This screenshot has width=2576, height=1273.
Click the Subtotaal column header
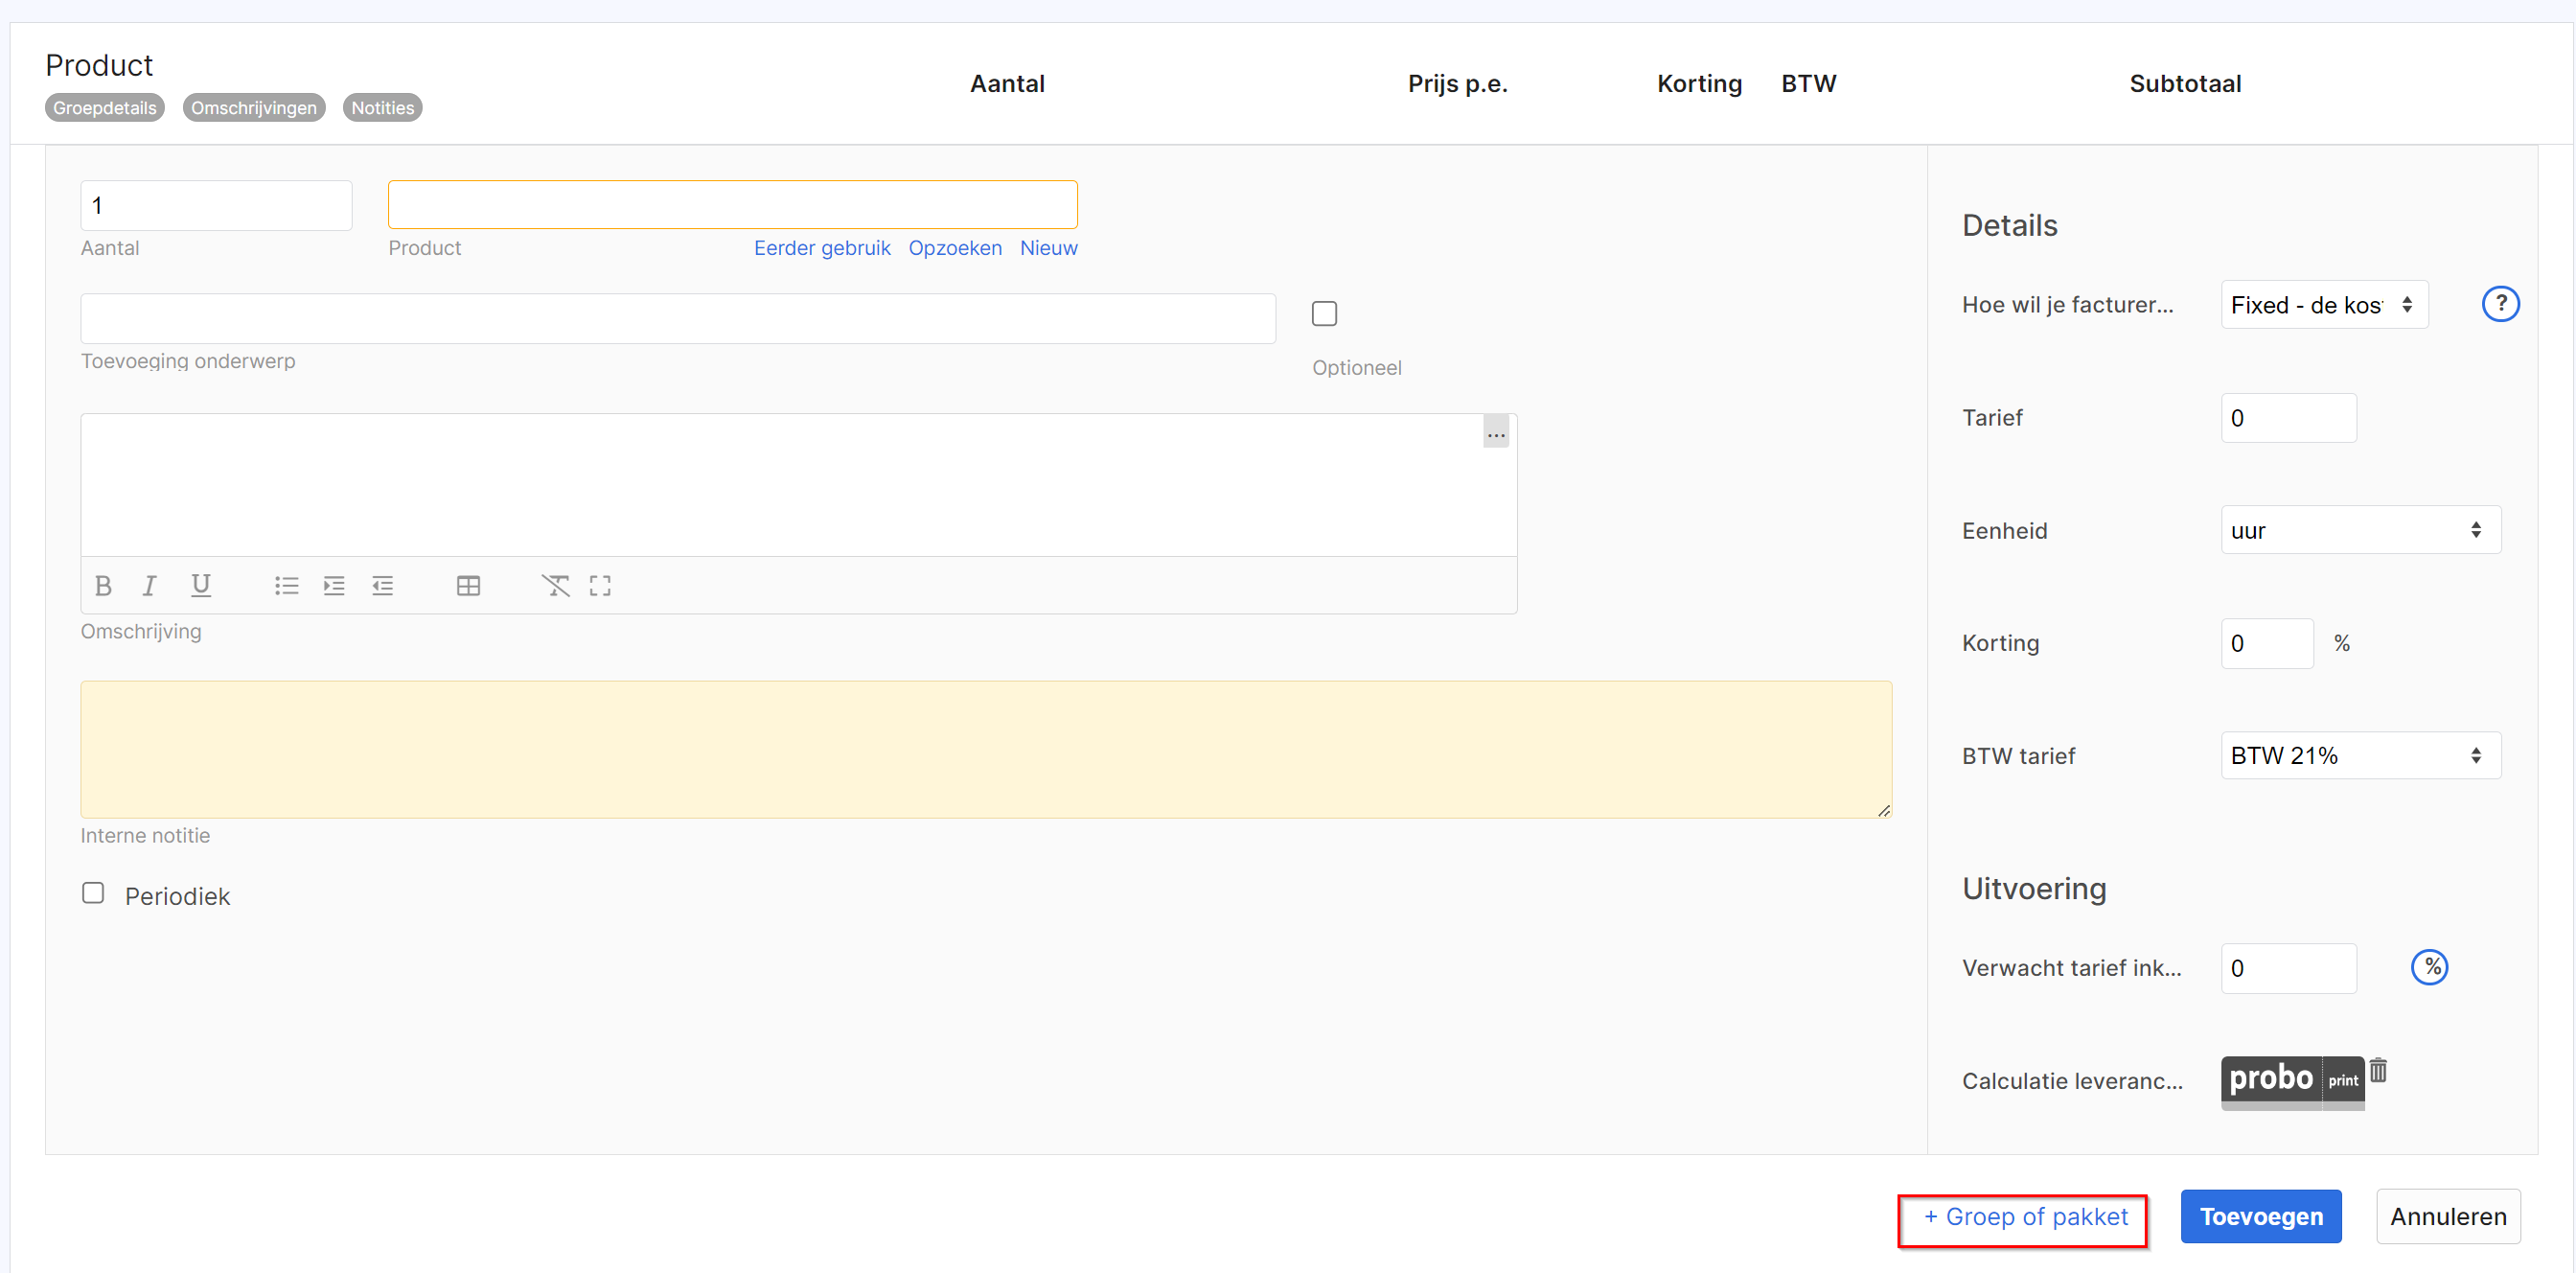click(x=2185, y=84)
